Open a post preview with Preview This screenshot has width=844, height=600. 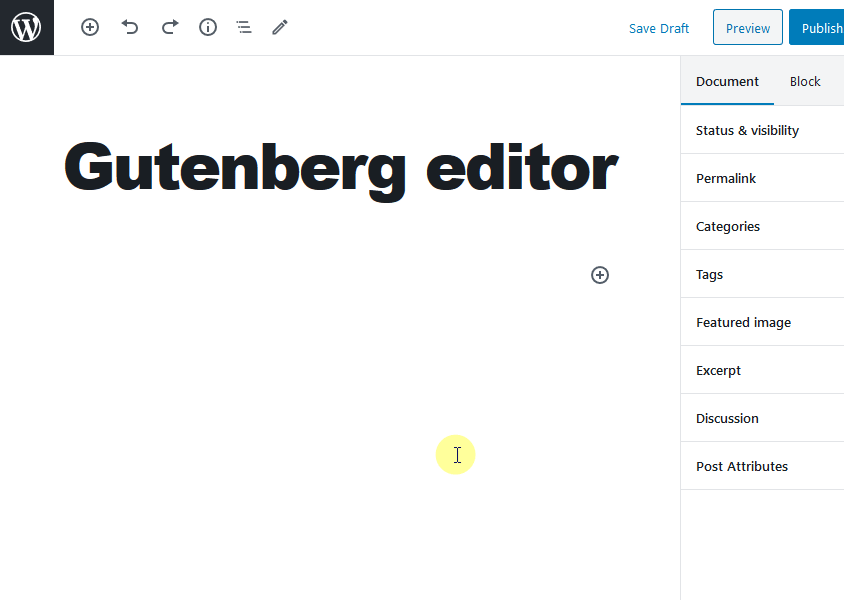[x=747, y=27]
